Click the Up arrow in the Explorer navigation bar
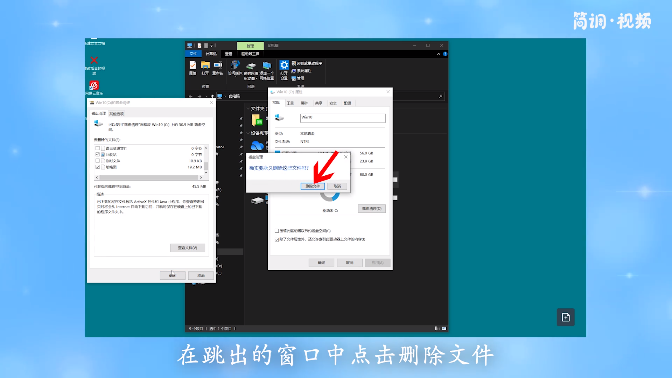This screenshot has height=378, width=672. tap(212, 96)
